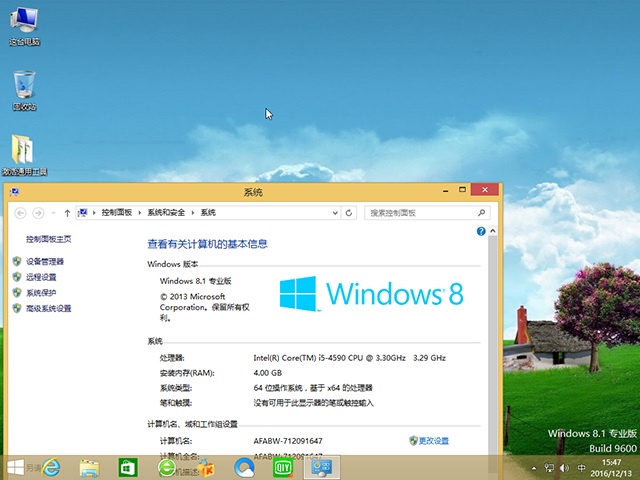Open 高级系统设置 in the sidebar

click(x=49, y=308)
